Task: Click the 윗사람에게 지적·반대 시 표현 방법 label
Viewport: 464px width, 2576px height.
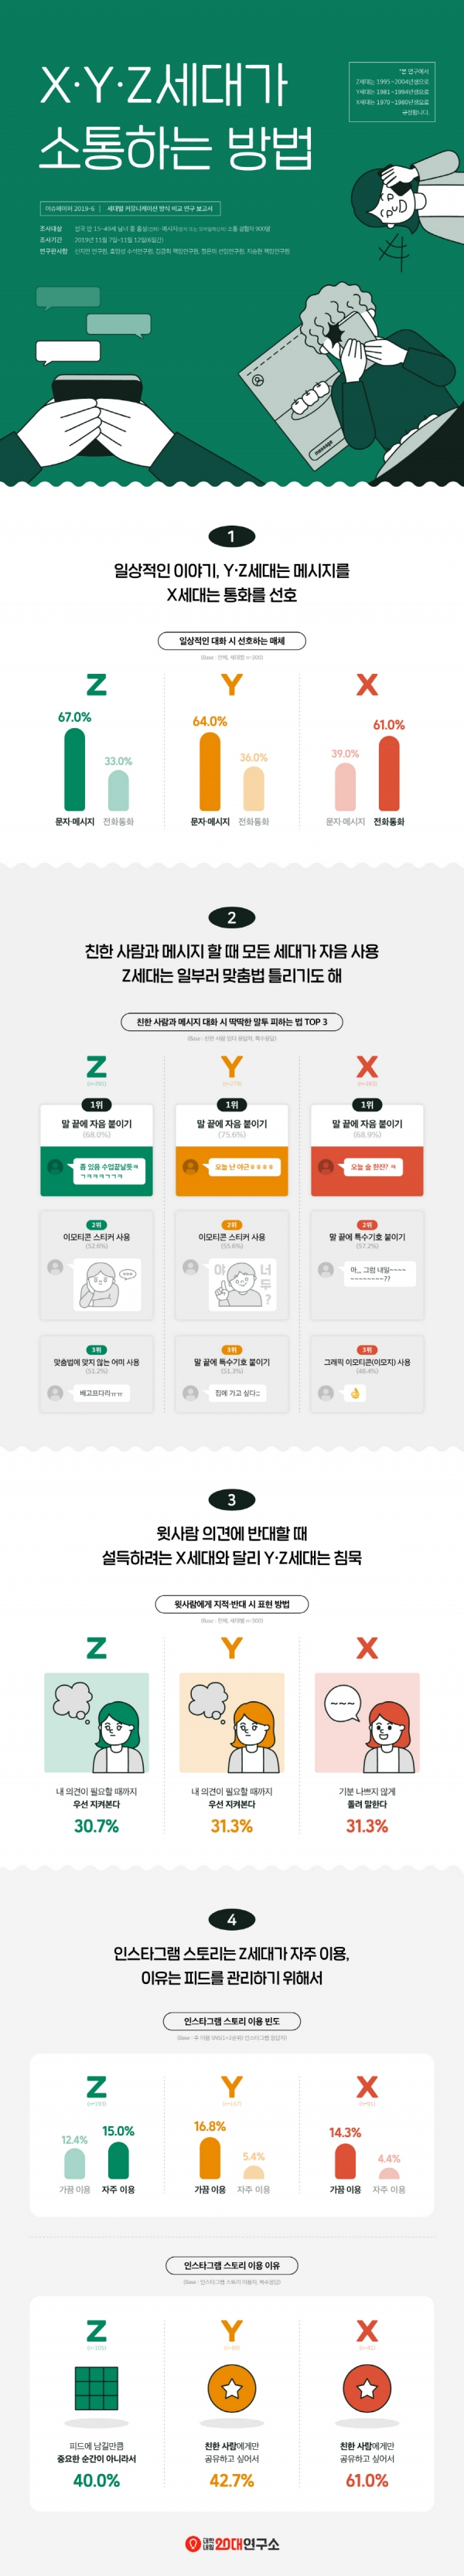Action: coord(232,1604)
